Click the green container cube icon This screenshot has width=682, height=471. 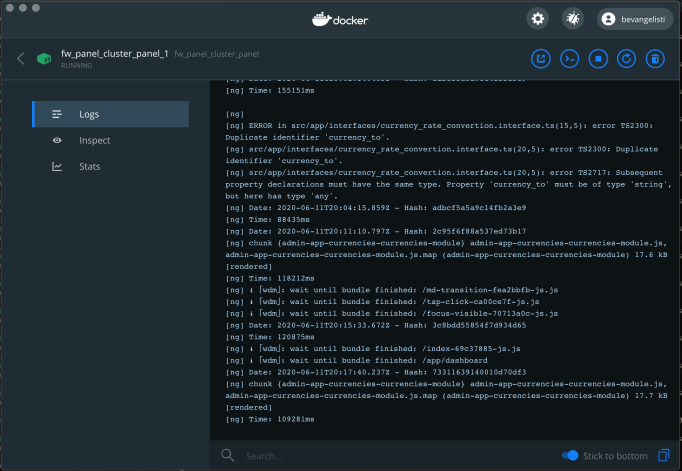pos(44,59)
